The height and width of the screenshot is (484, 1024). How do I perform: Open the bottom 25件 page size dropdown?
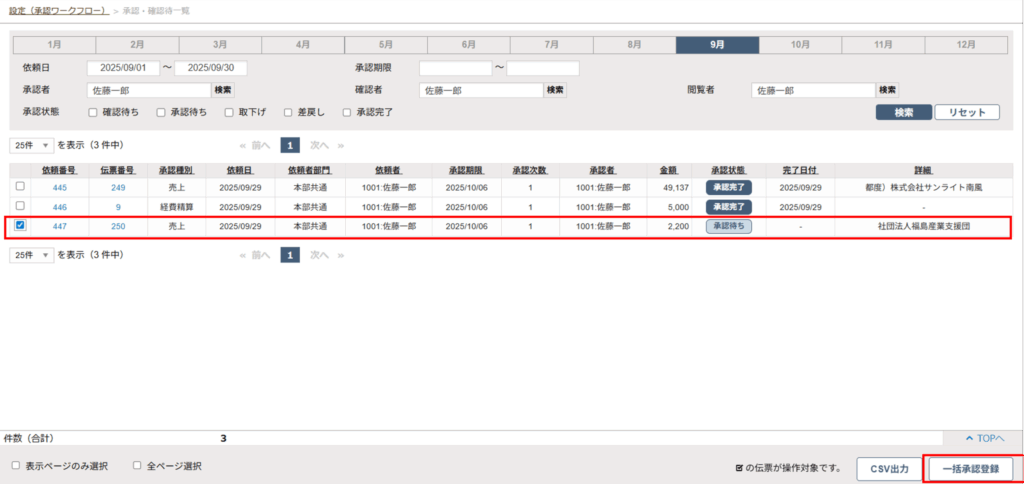(32, 255)
